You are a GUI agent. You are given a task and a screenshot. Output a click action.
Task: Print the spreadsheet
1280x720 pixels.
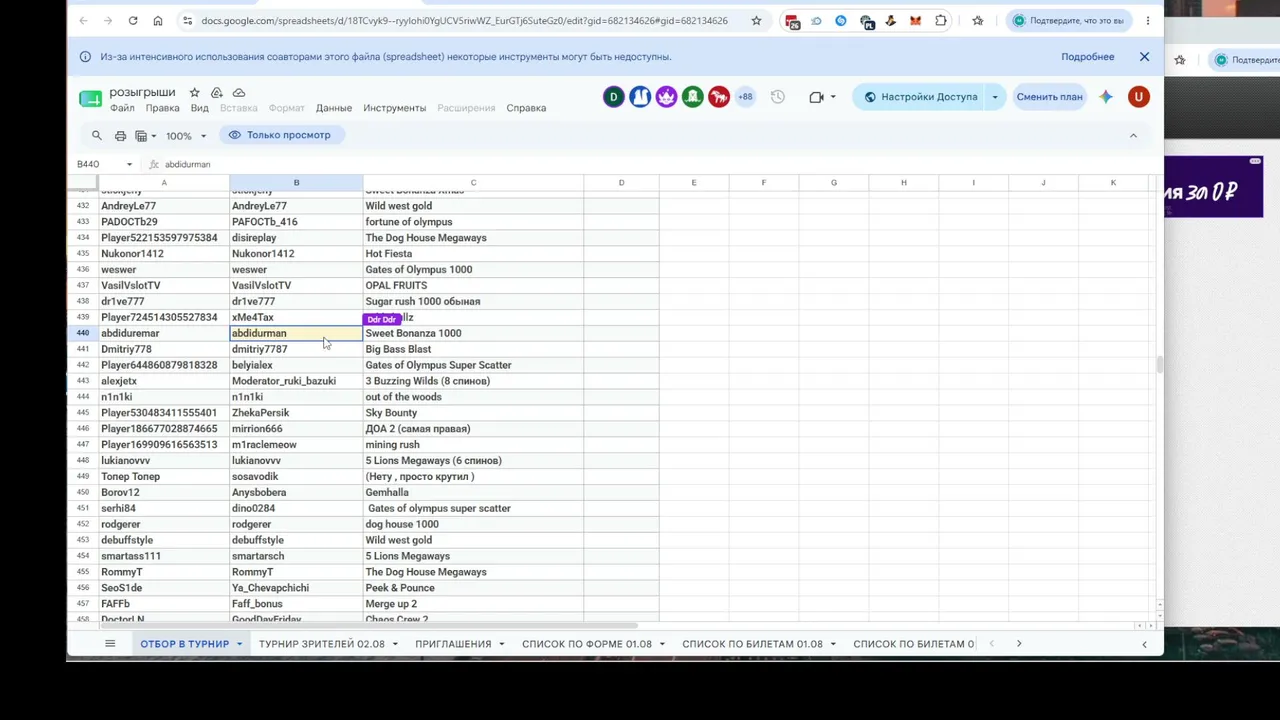120,135
